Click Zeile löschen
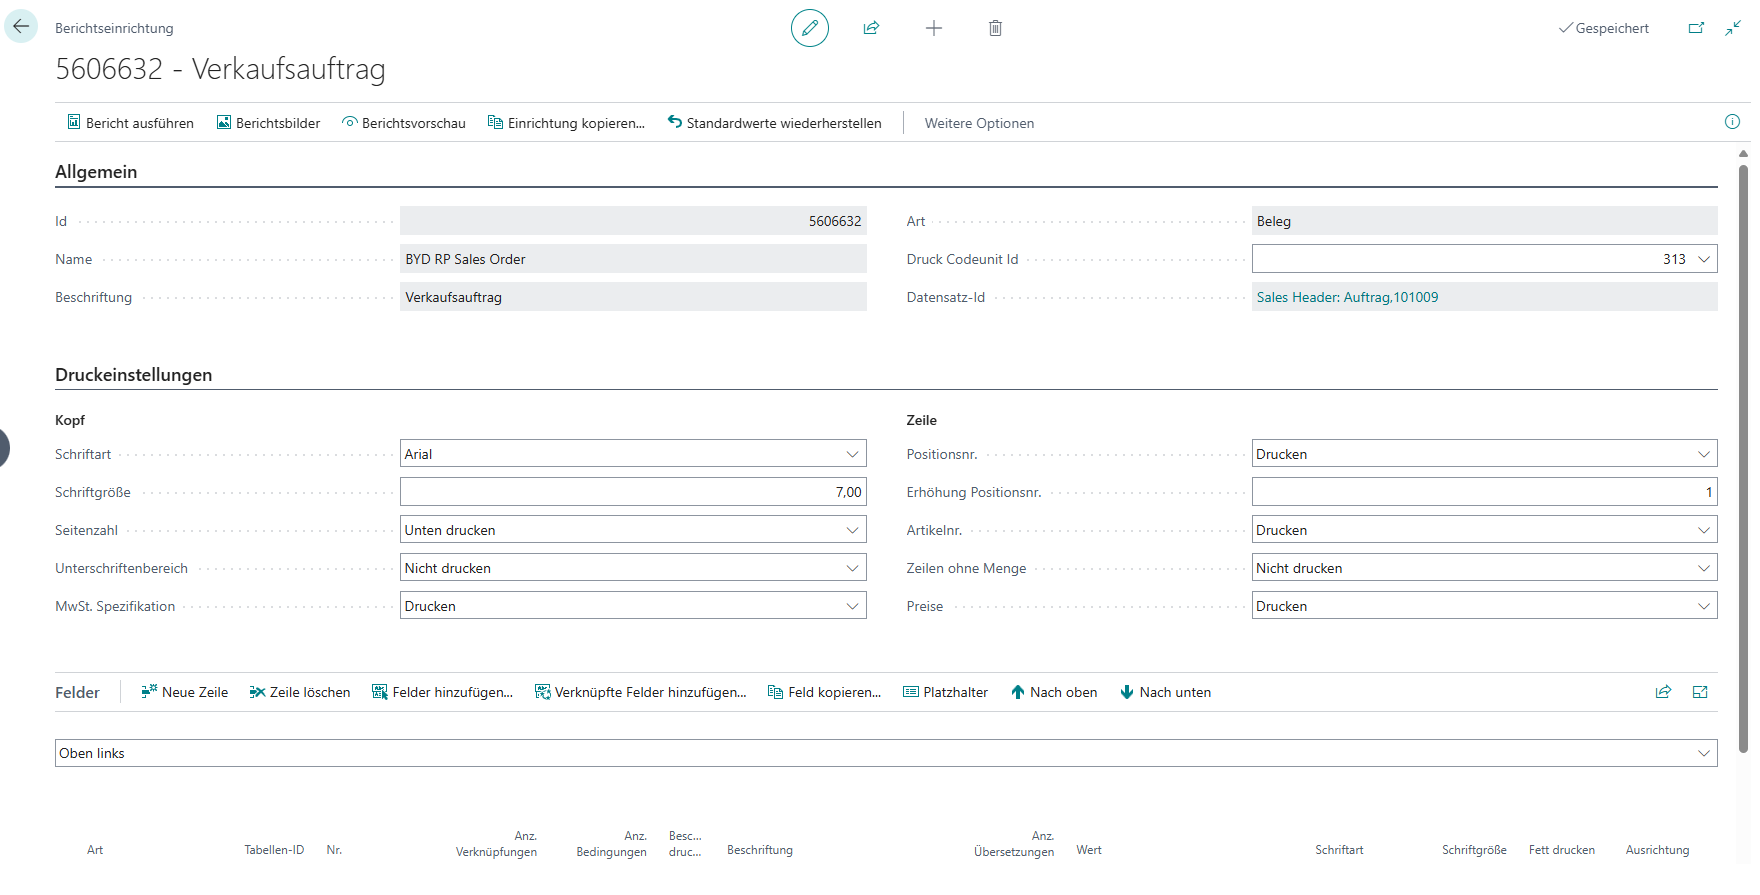 [299, 692]
